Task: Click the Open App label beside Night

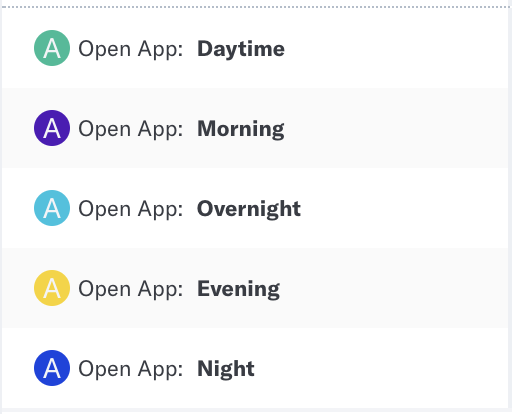Action: 131,370
